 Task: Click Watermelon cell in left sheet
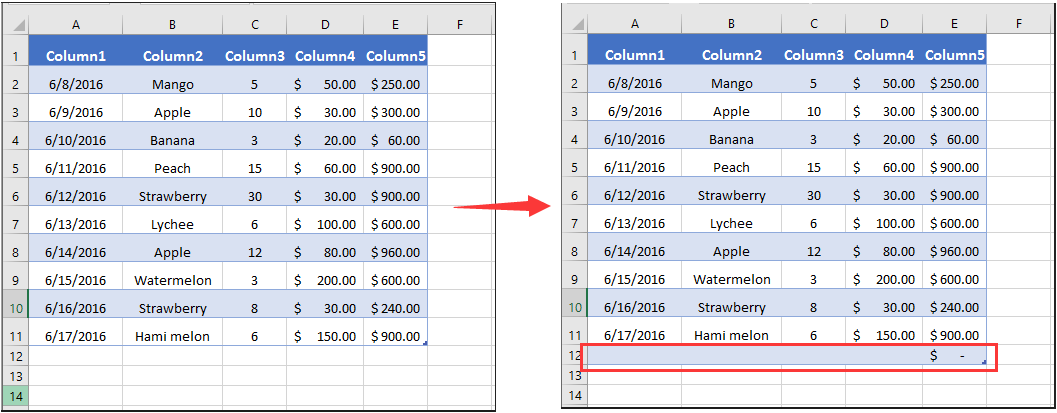(x=173, y=280)
